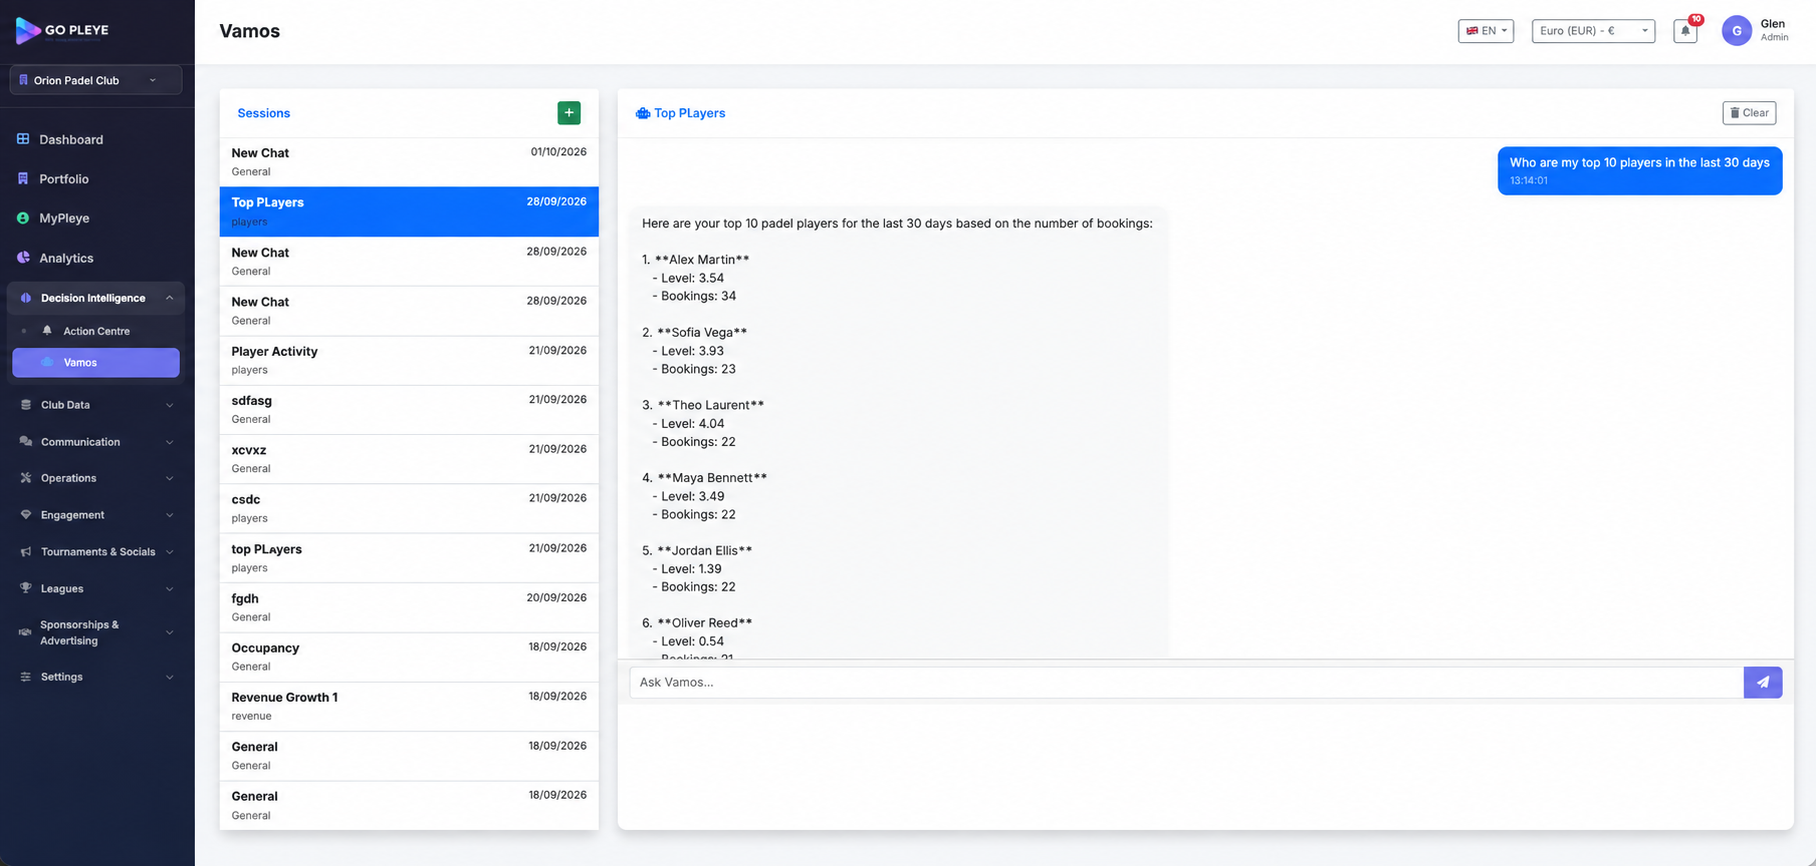The image size is (1816, 866).
Task: Open the Vamos menu item
Action: click(96, 363)
